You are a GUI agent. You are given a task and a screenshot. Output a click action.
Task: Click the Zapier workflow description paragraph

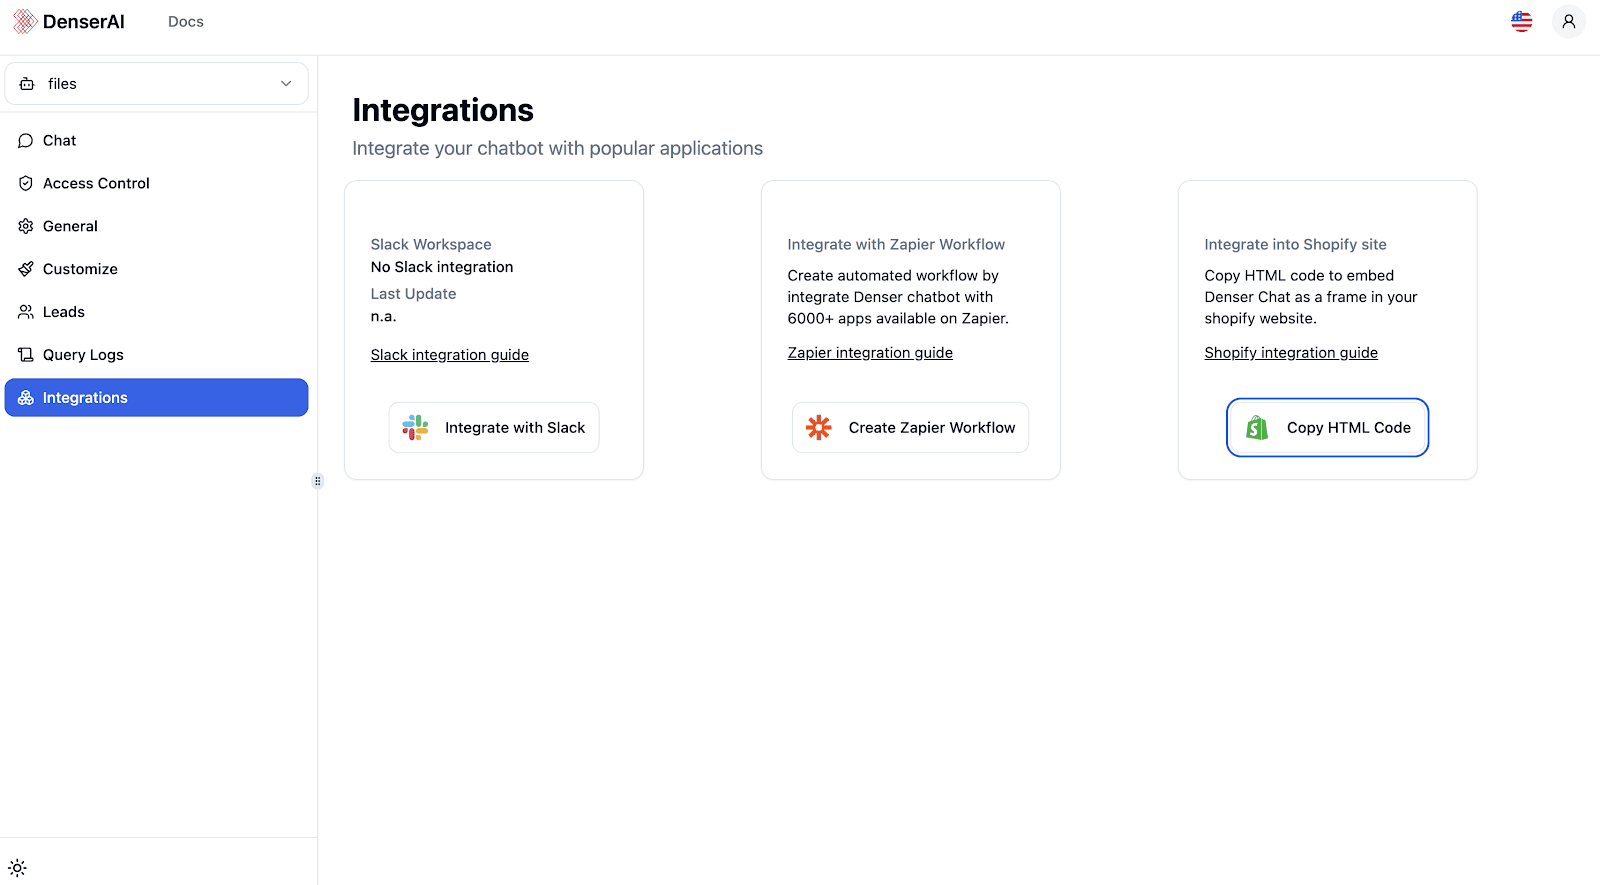click(x=898, y=297)
